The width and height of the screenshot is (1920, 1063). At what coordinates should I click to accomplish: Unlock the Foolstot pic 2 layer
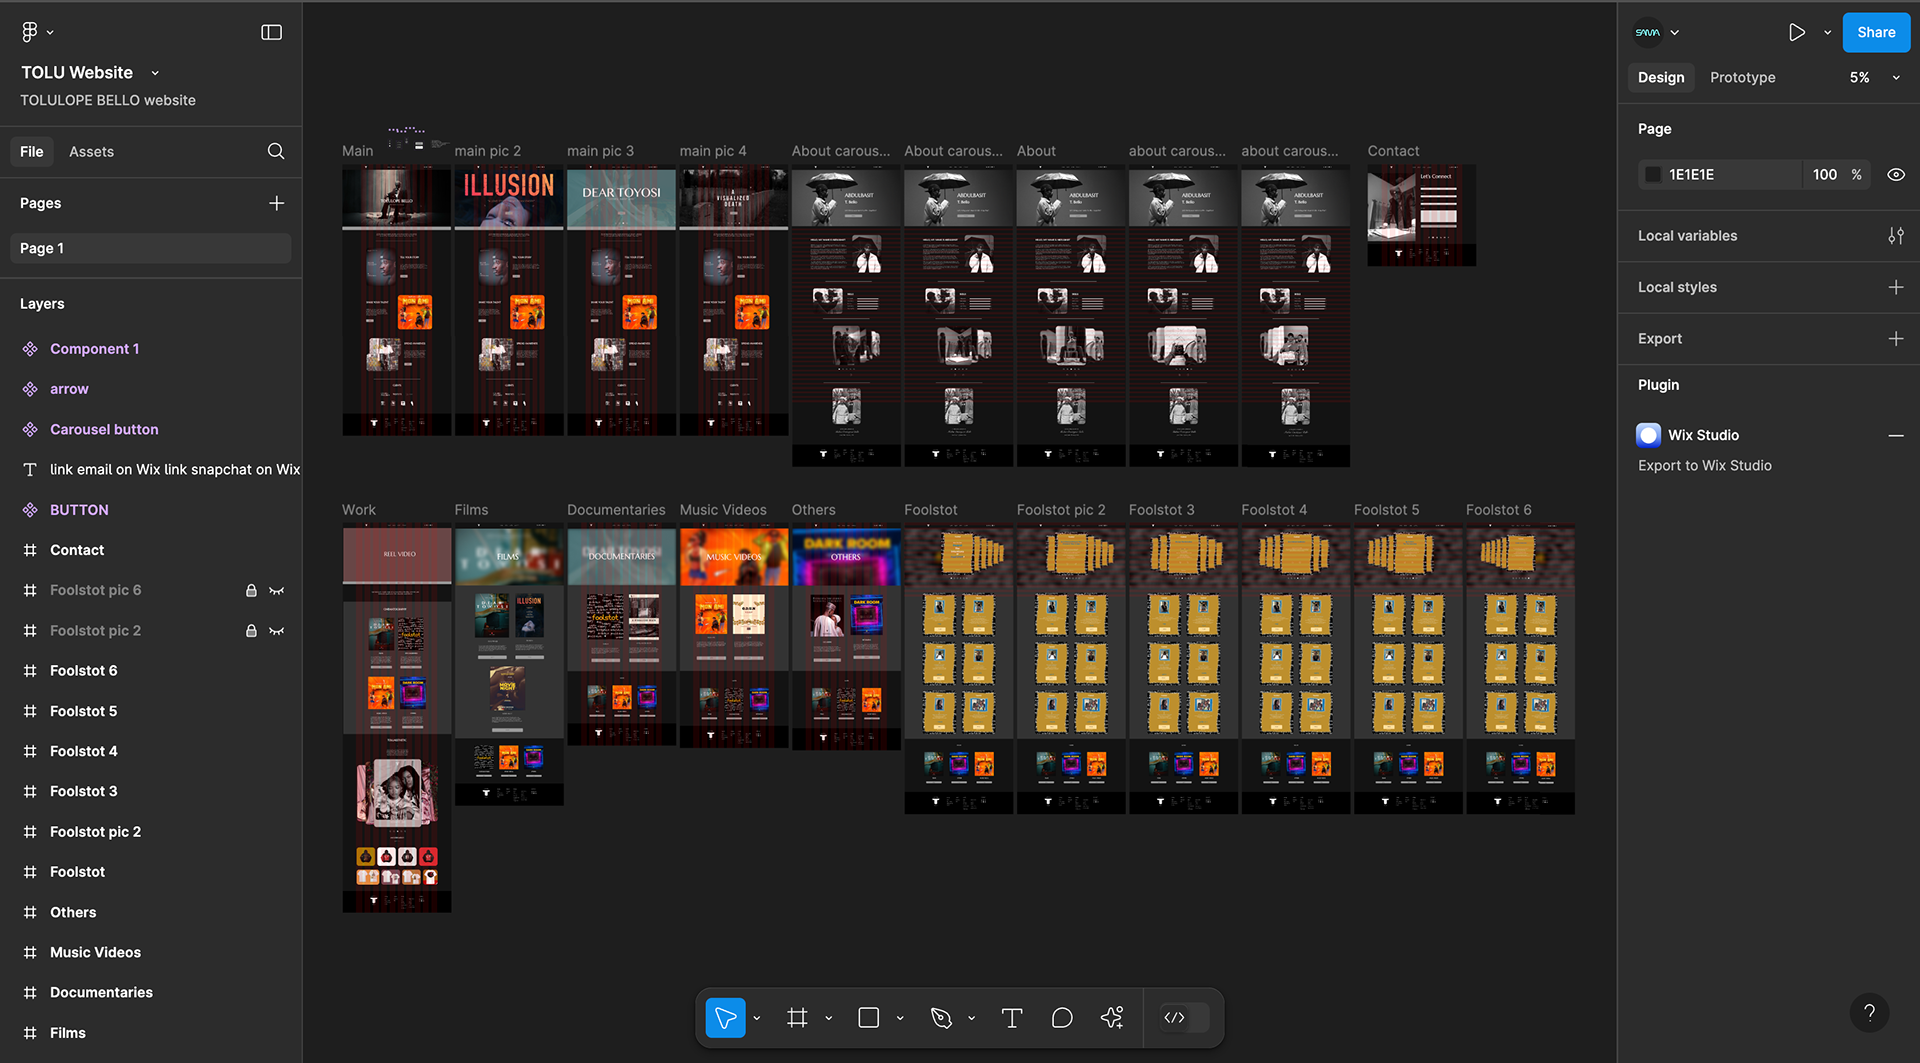[x=251, y=630]
